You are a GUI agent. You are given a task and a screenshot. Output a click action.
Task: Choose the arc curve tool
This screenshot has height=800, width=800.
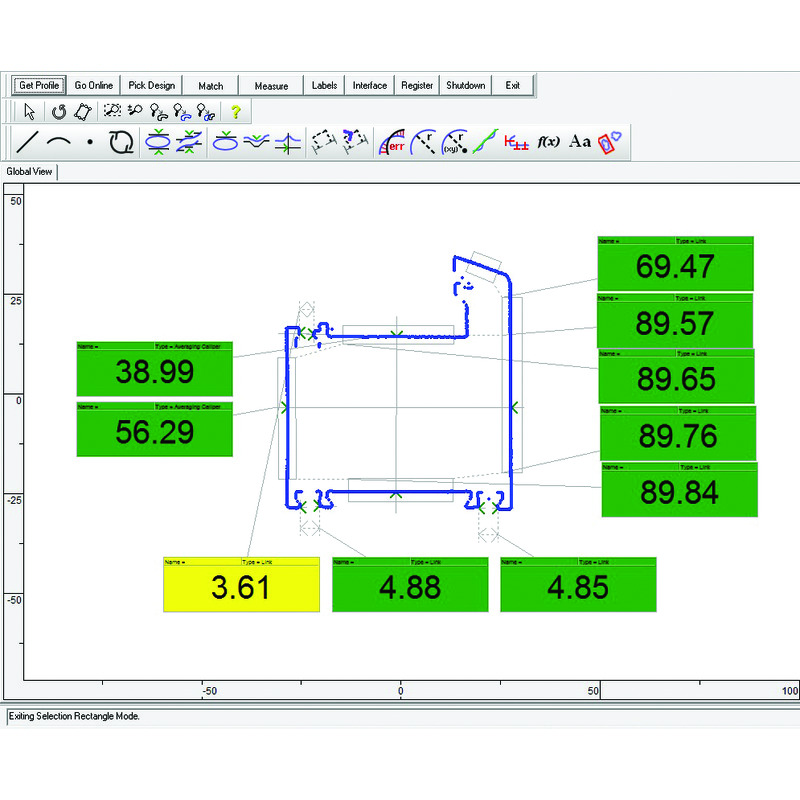coord(59,143)
